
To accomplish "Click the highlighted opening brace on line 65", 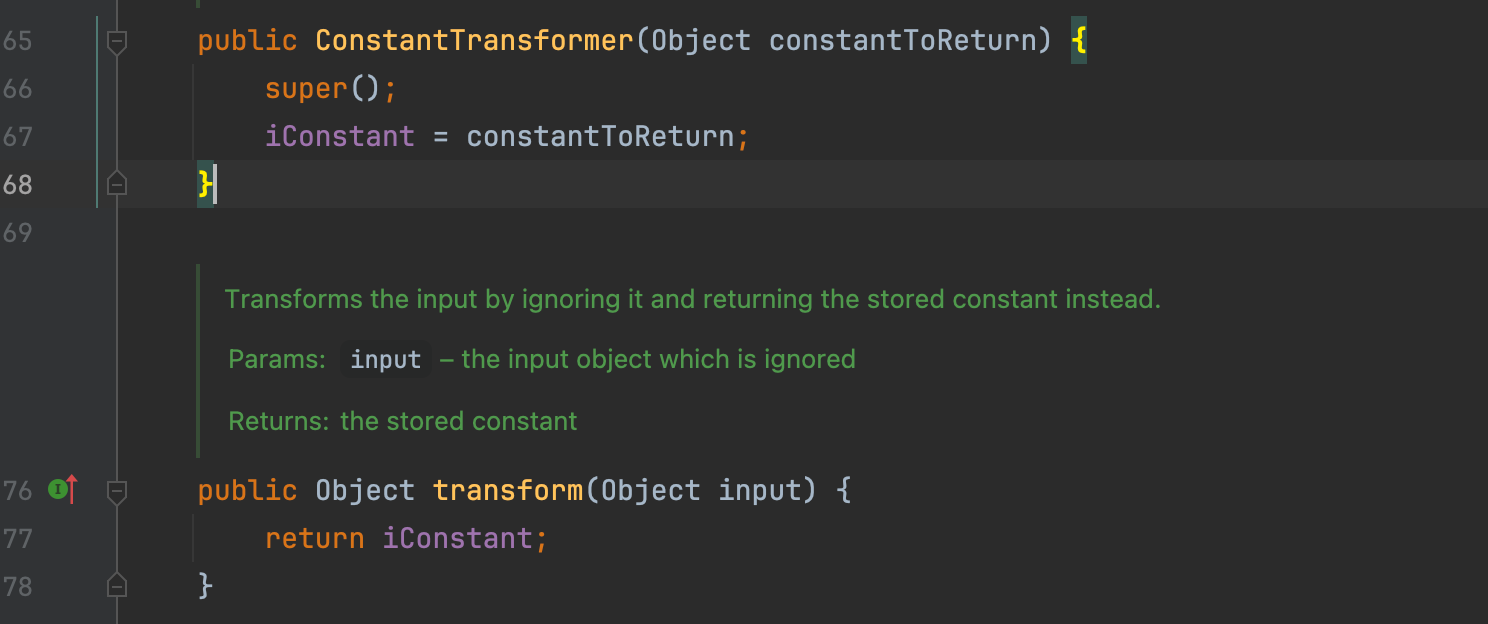I will coord(1078,41).
